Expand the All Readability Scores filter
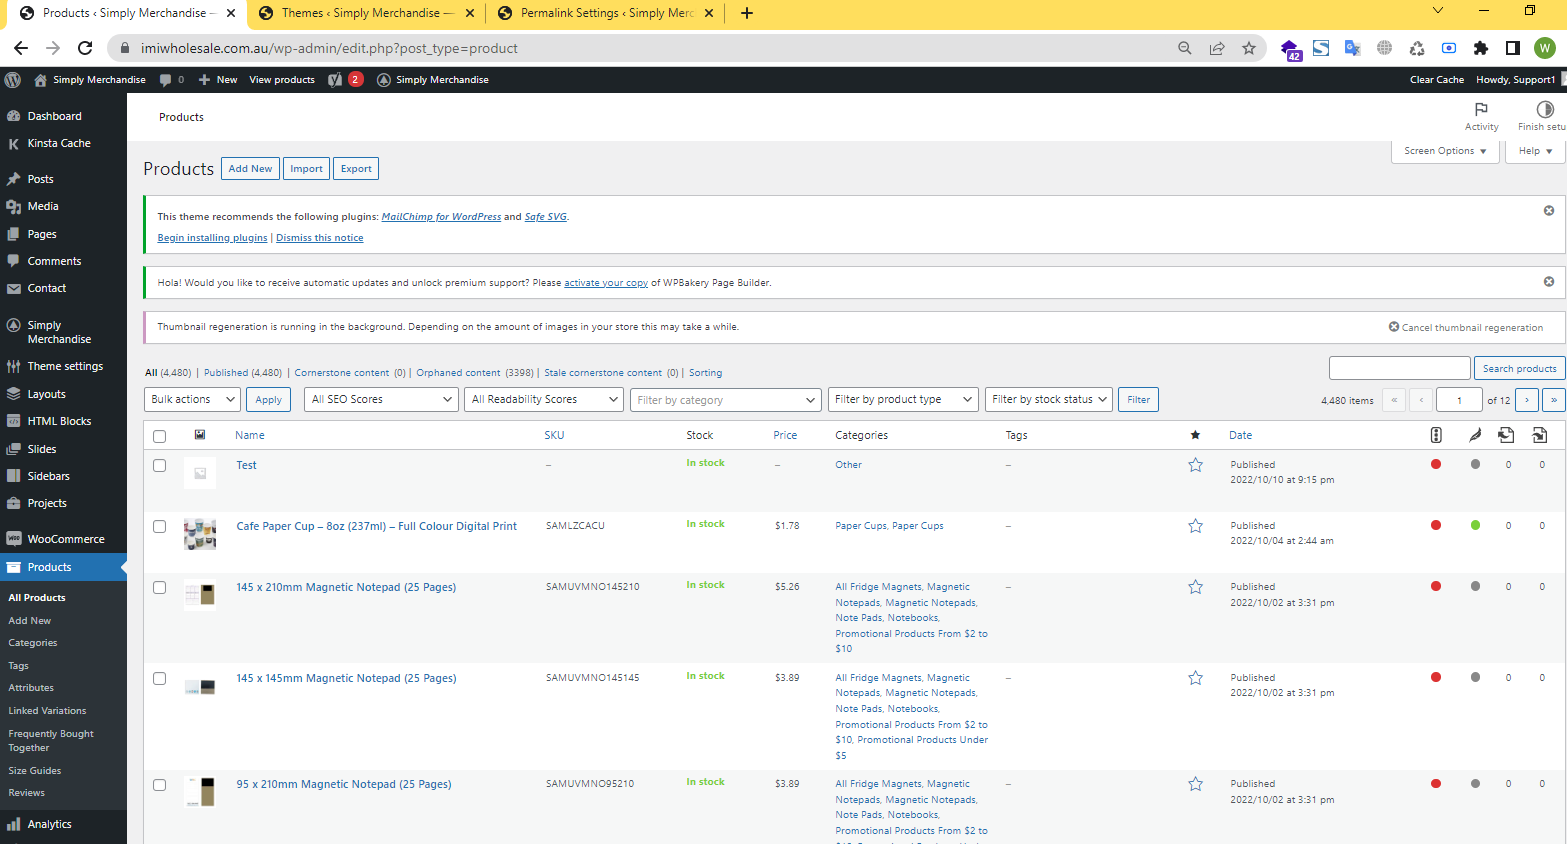 tap(545, 400)
